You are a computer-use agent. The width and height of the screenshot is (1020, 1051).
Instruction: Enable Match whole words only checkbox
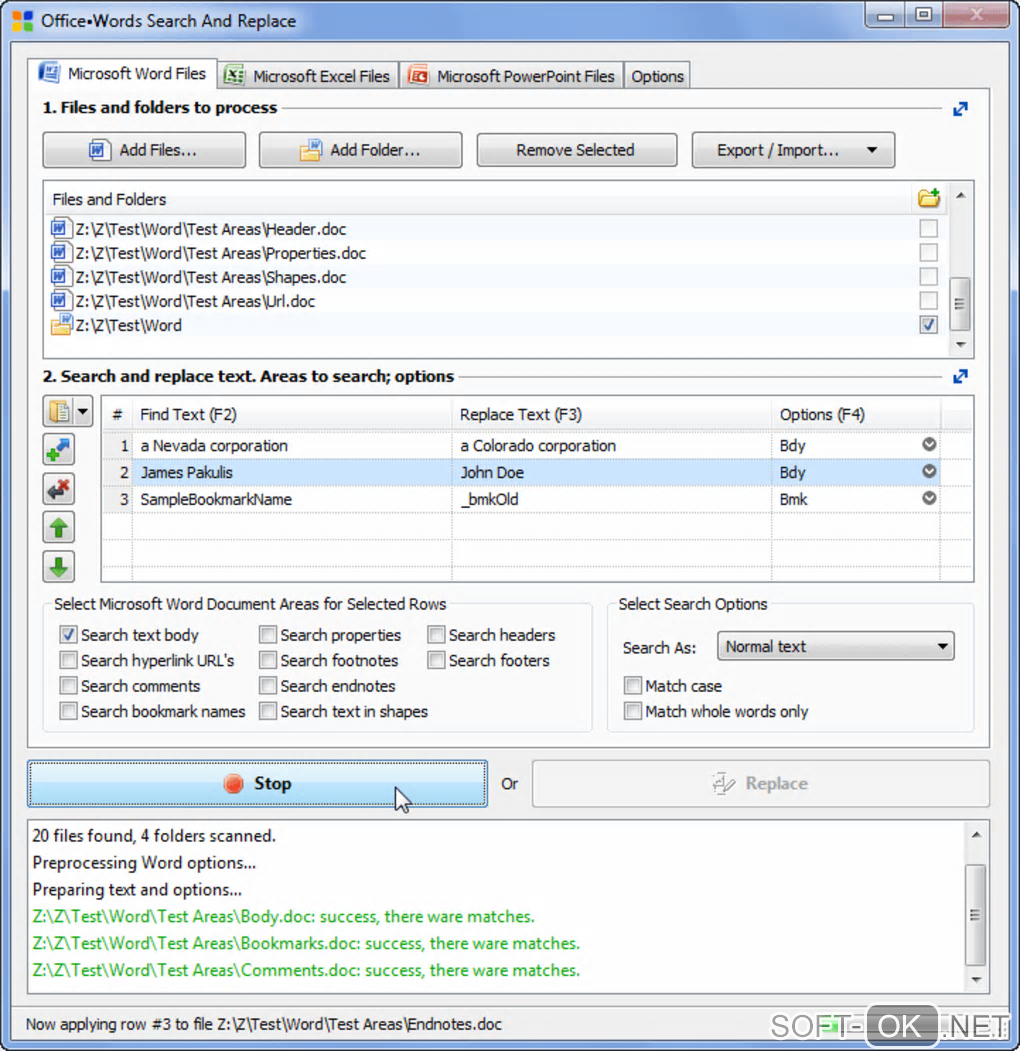pyautogui.click(x=633, y=710)
